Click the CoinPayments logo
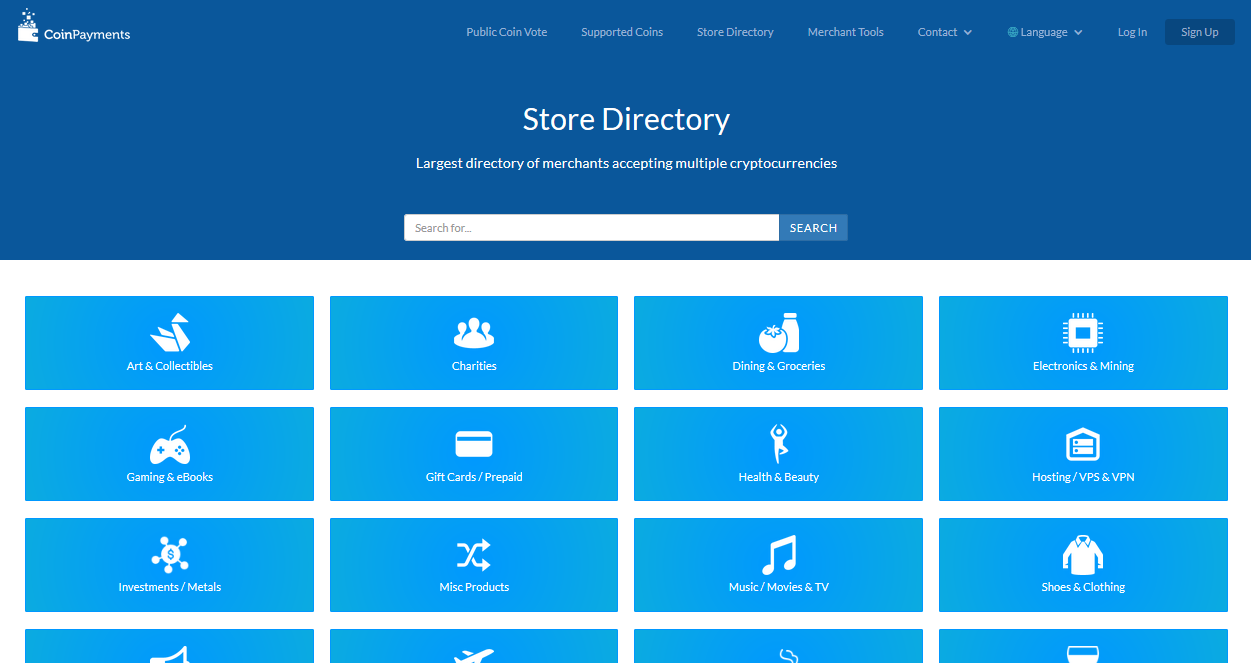1251x663 pixels. (x=74, y=26)
